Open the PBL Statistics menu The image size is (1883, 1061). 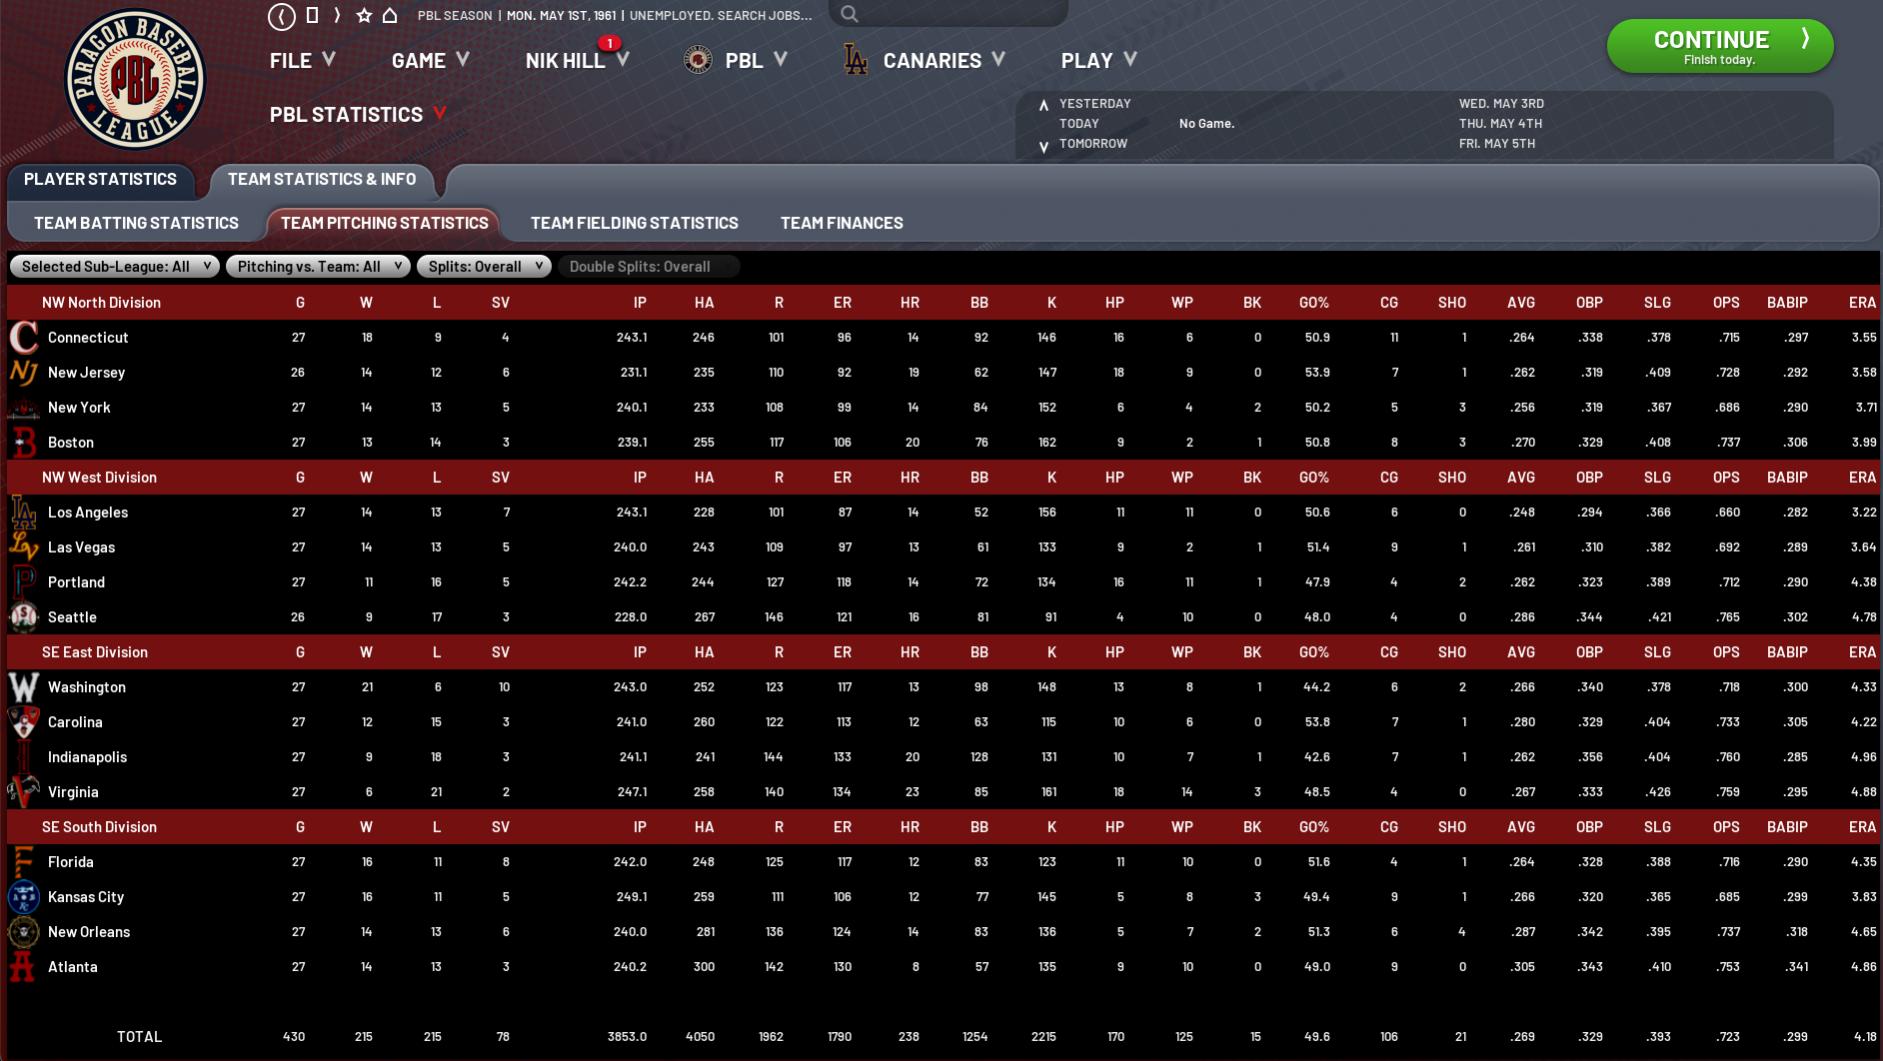[x=357, y=114]
